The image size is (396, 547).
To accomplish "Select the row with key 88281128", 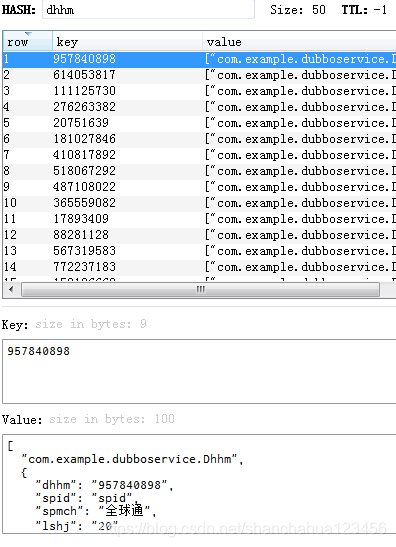I will click(x=200, y=235).
